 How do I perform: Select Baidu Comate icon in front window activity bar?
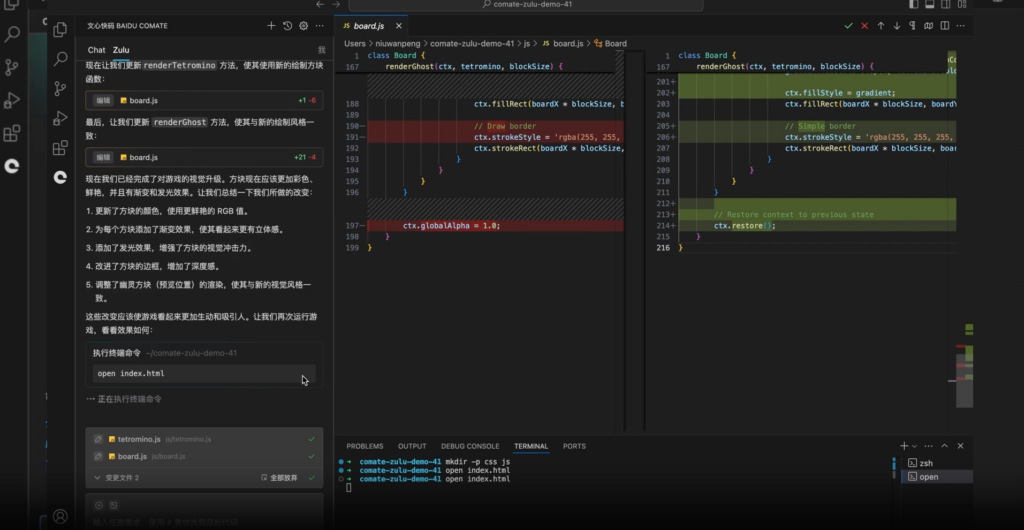(60, 177)
